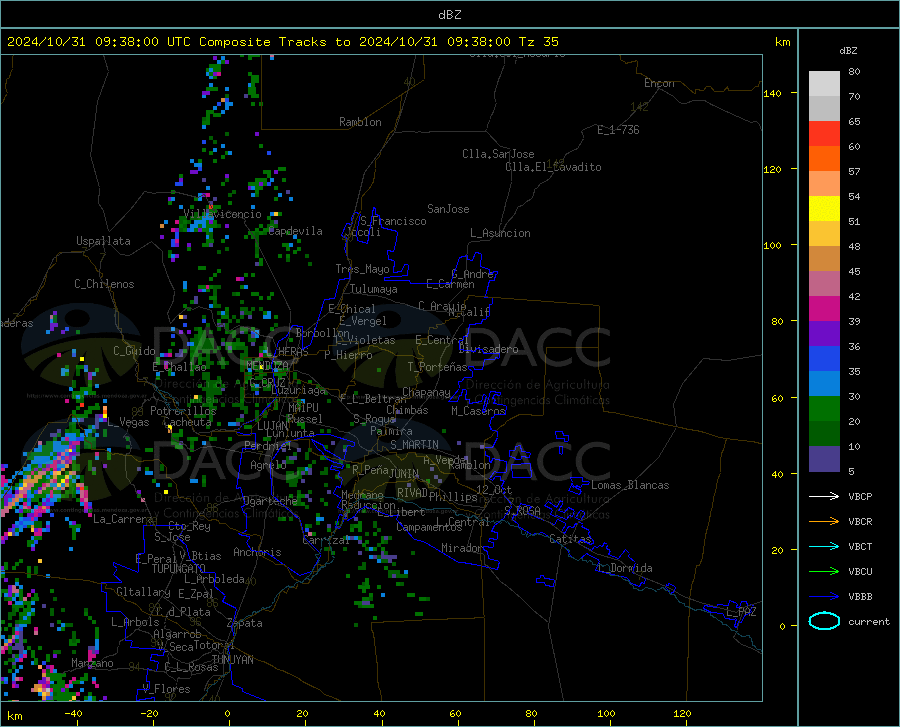Click the S_MARTIN map label

414,445
